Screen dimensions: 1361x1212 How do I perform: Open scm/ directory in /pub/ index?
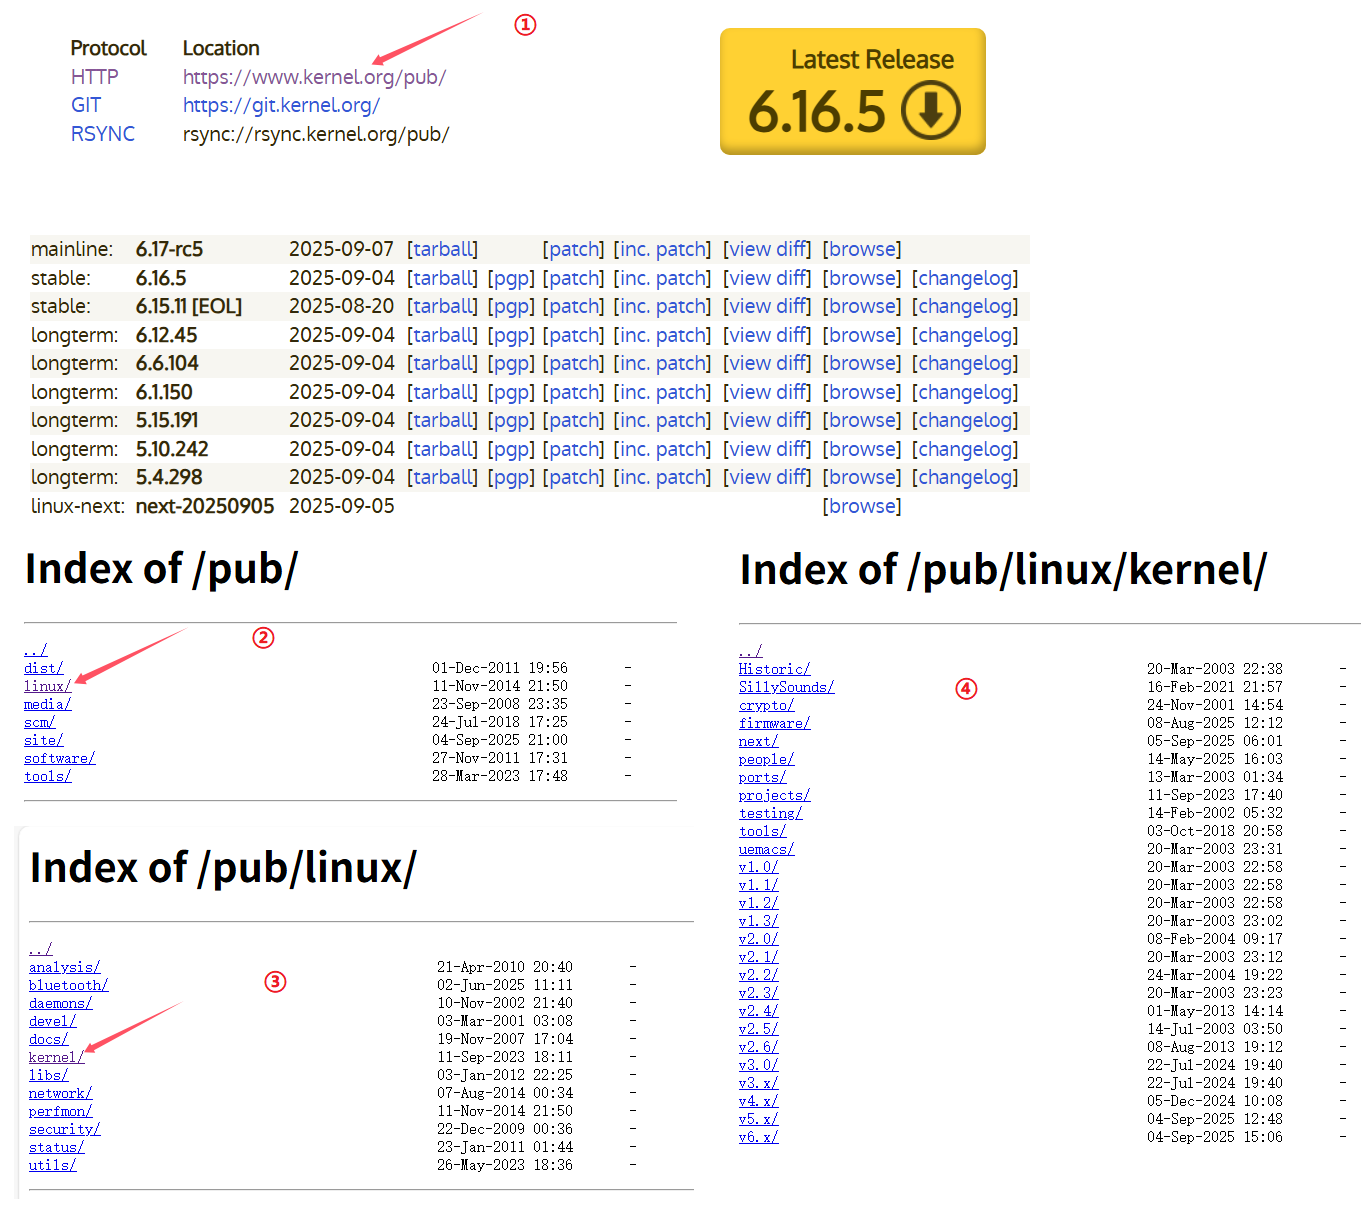coord(39,722)
